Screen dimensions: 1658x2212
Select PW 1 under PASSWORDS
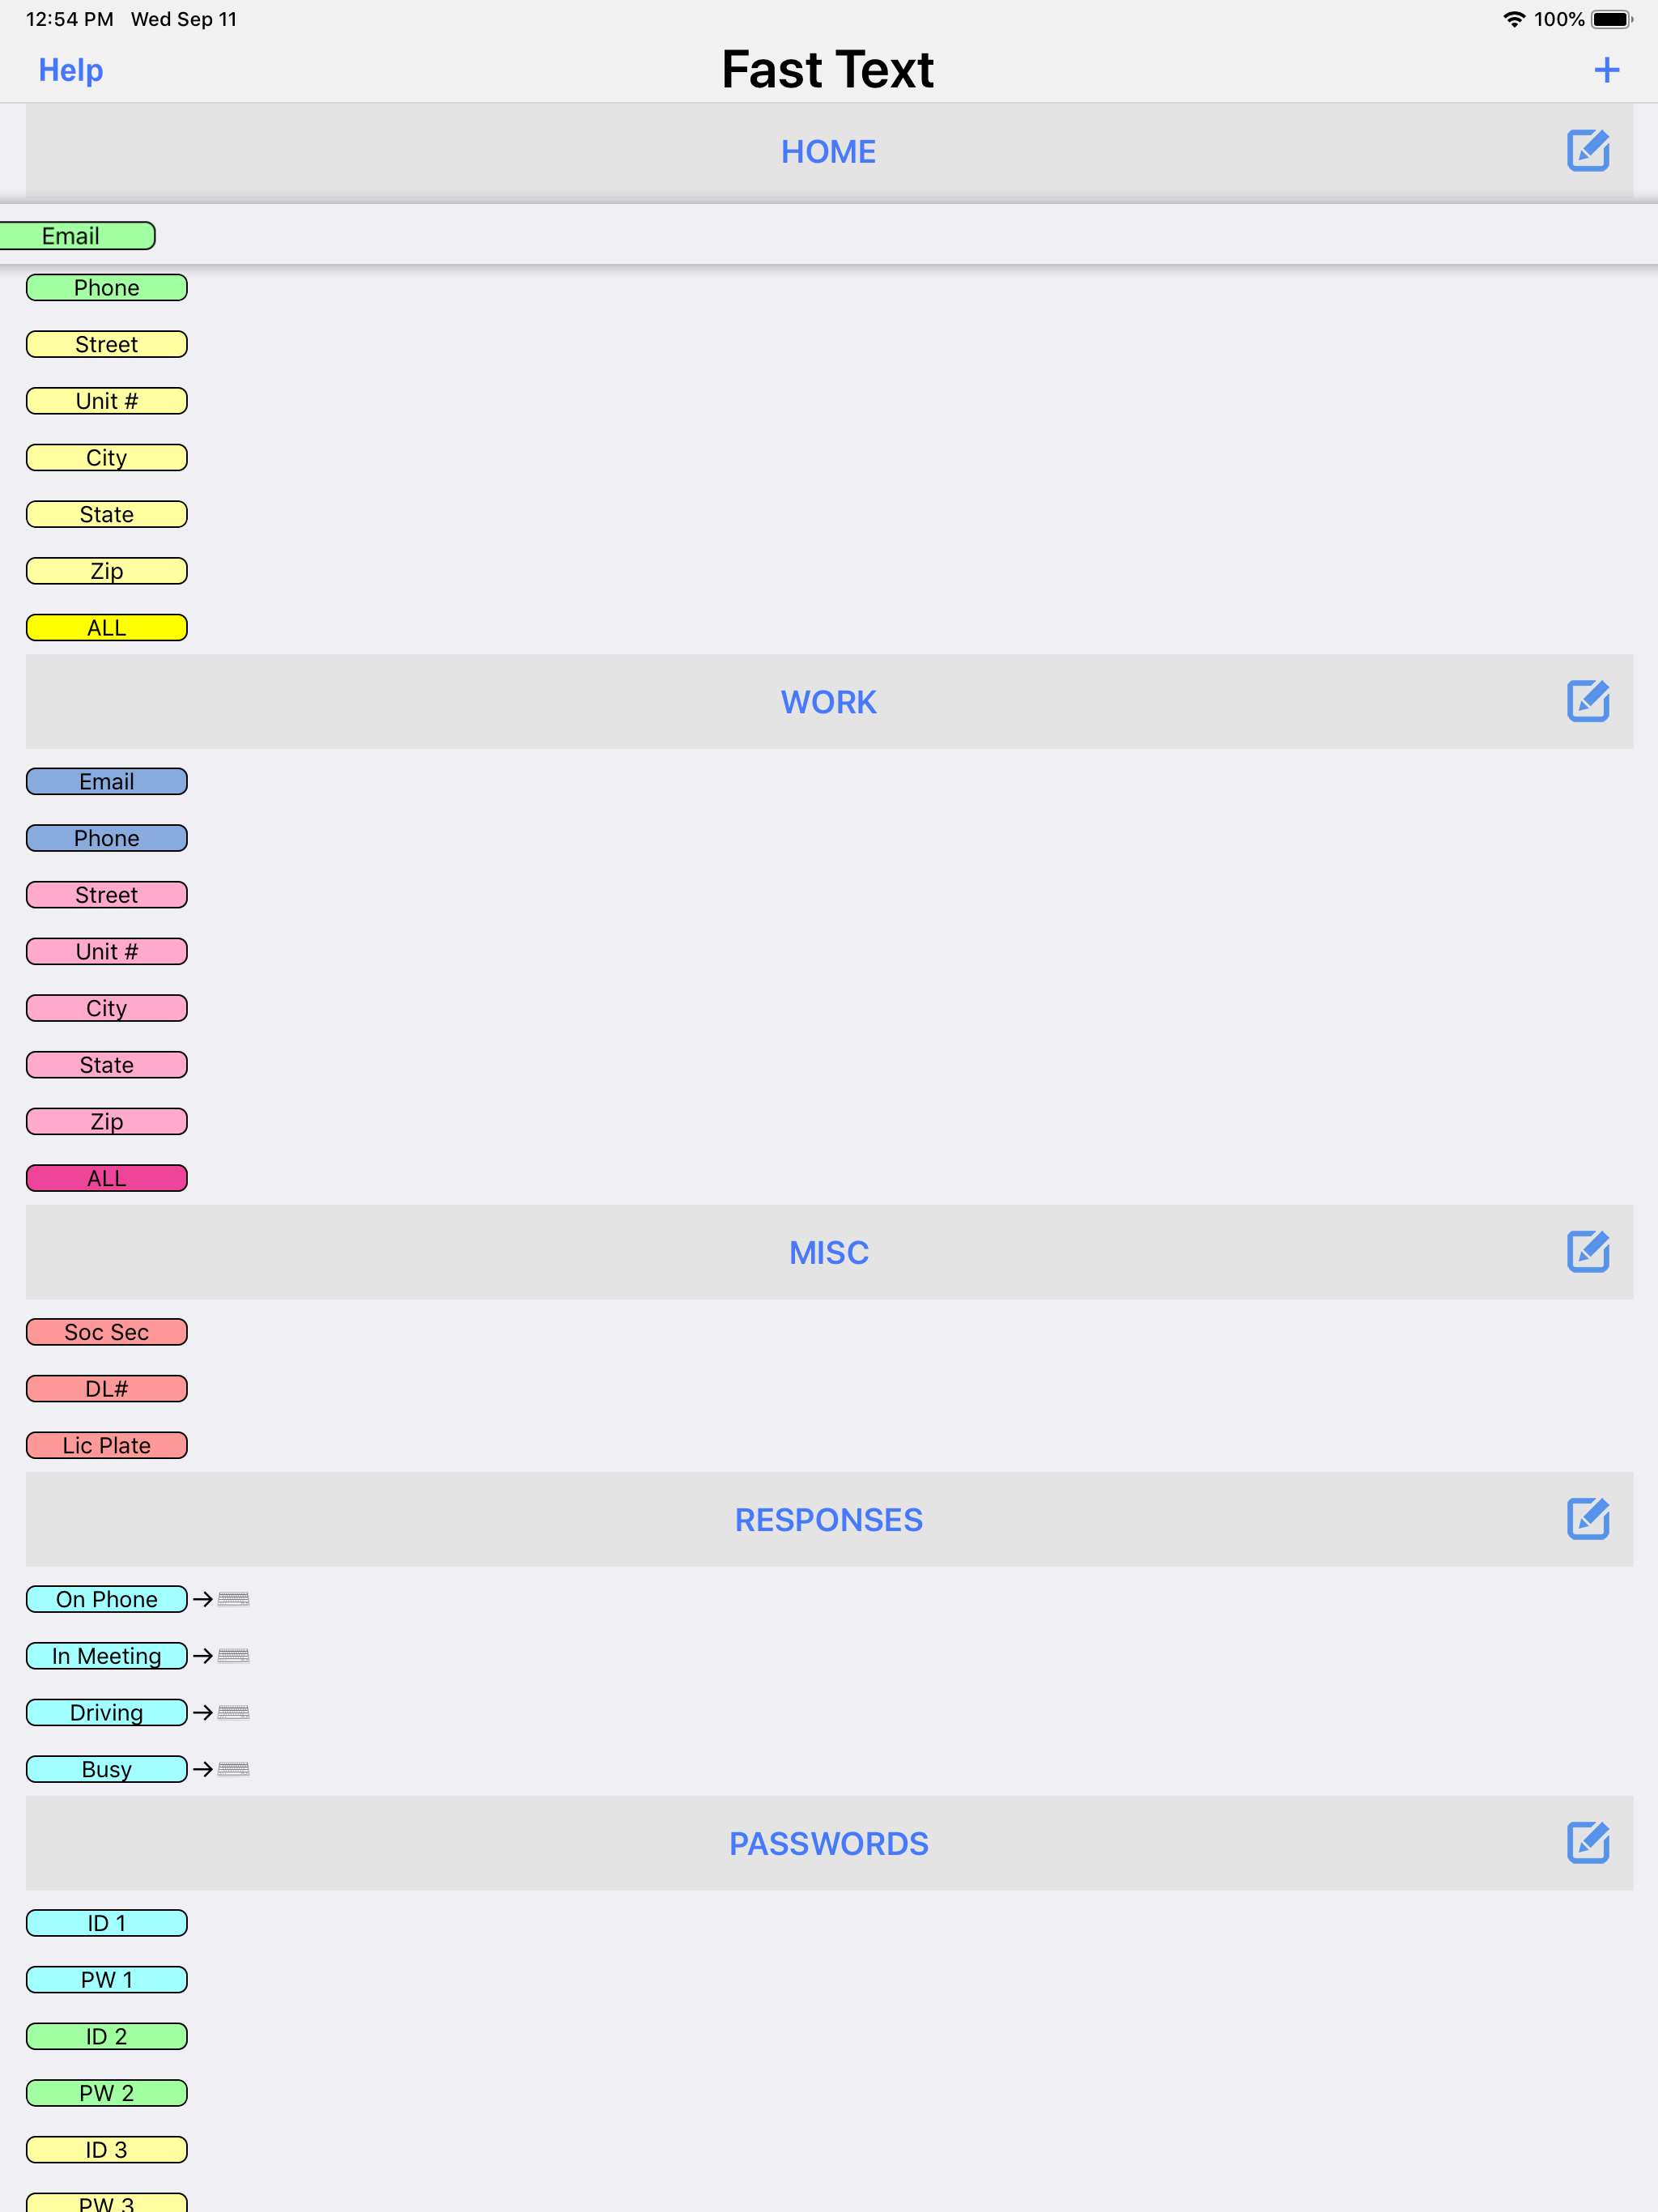106,1979
